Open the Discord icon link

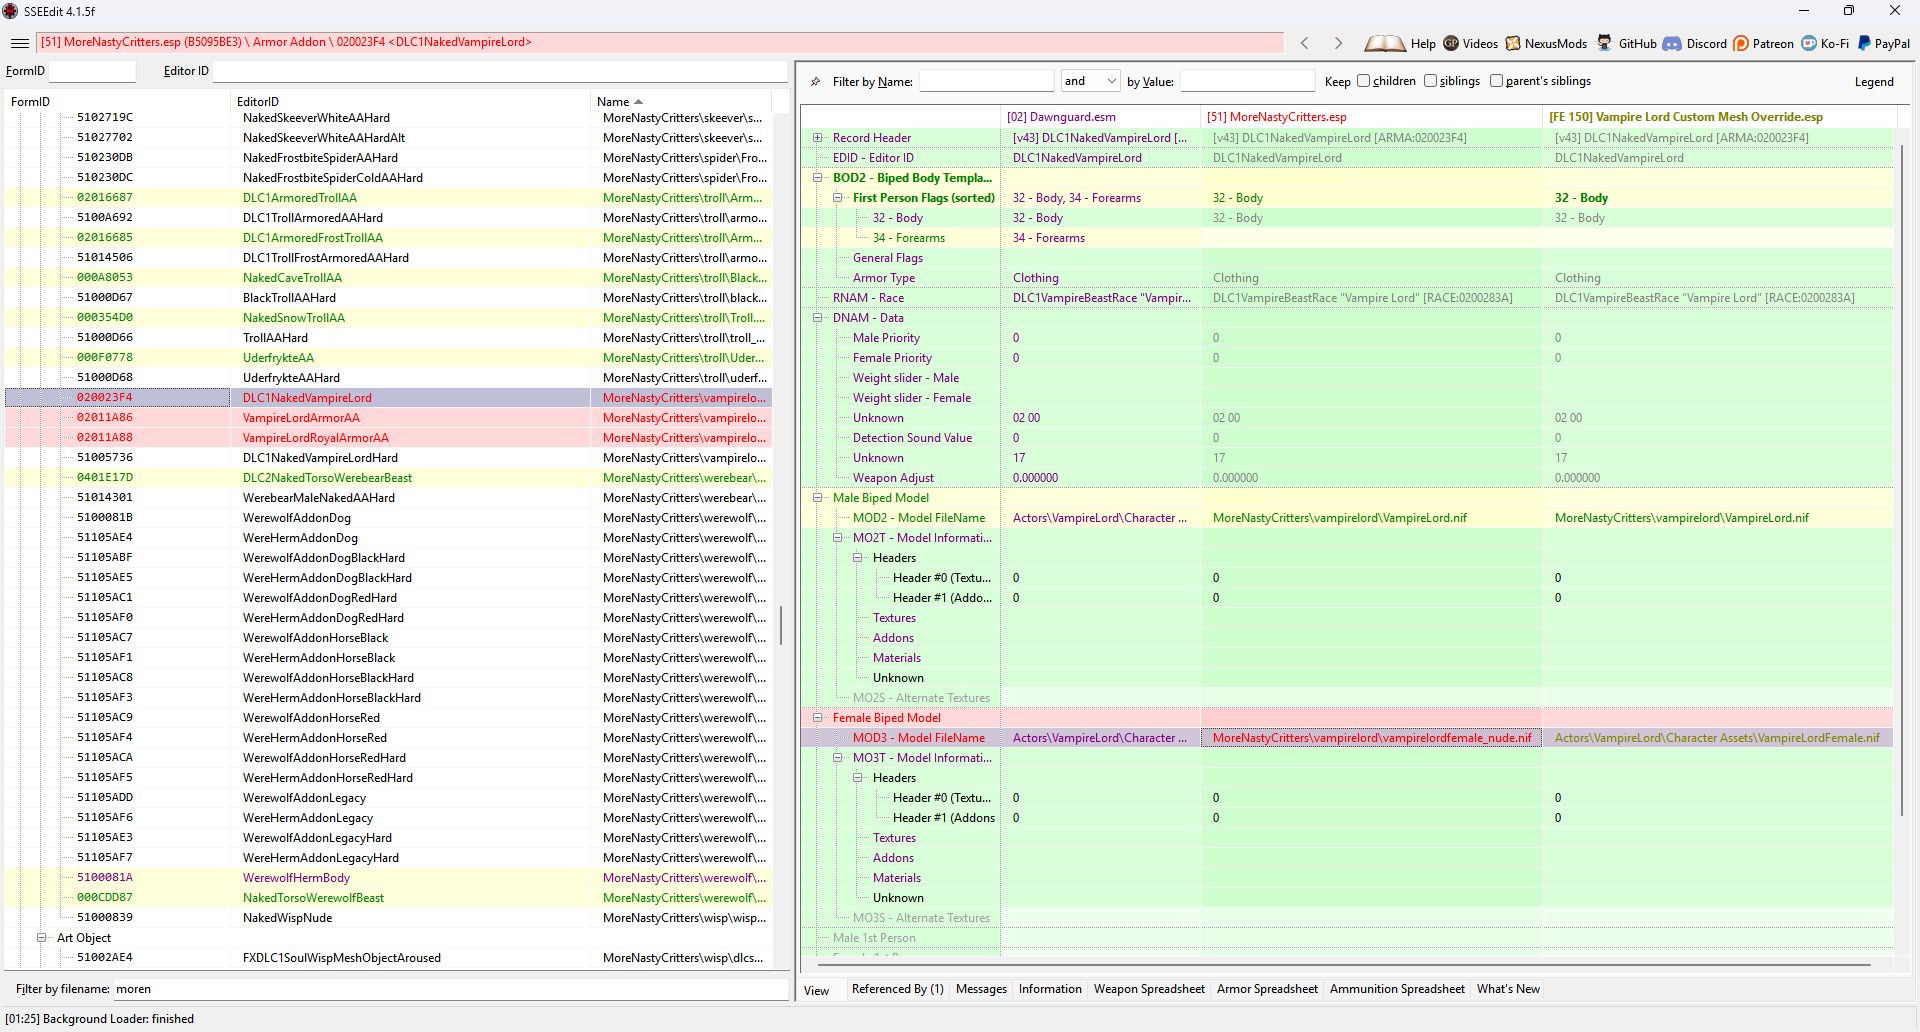coord(1672,43)
